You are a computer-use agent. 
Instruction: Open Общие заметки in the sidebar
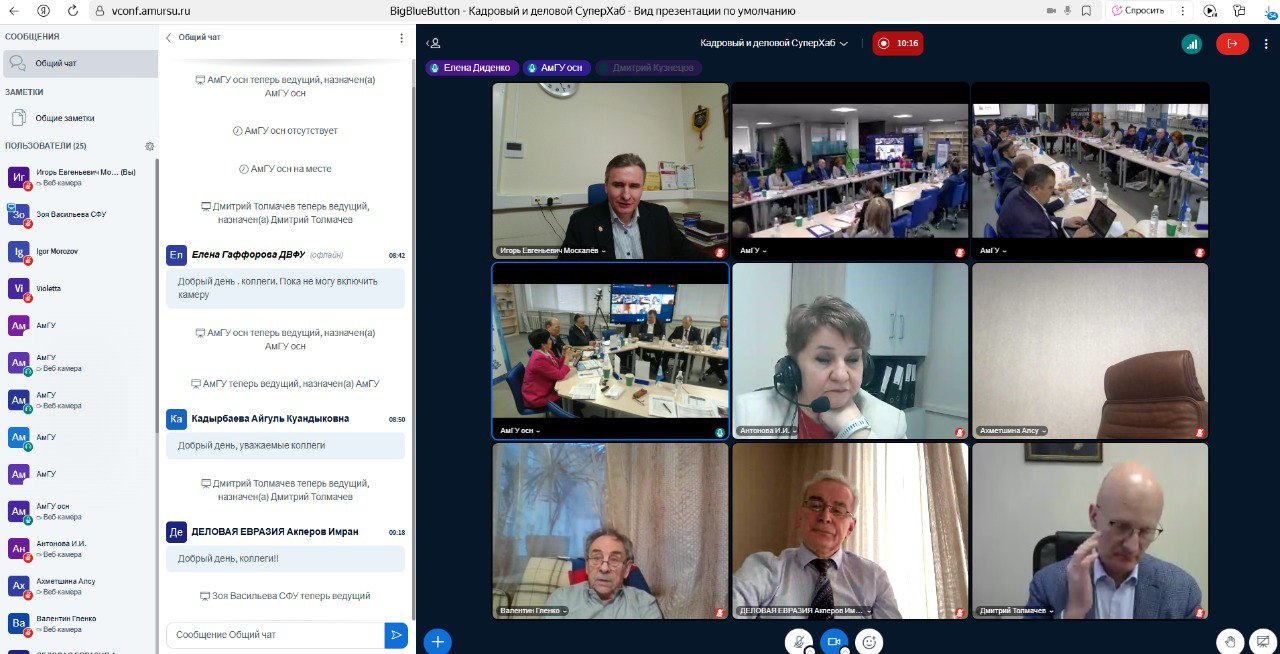(x=65, y=118)
